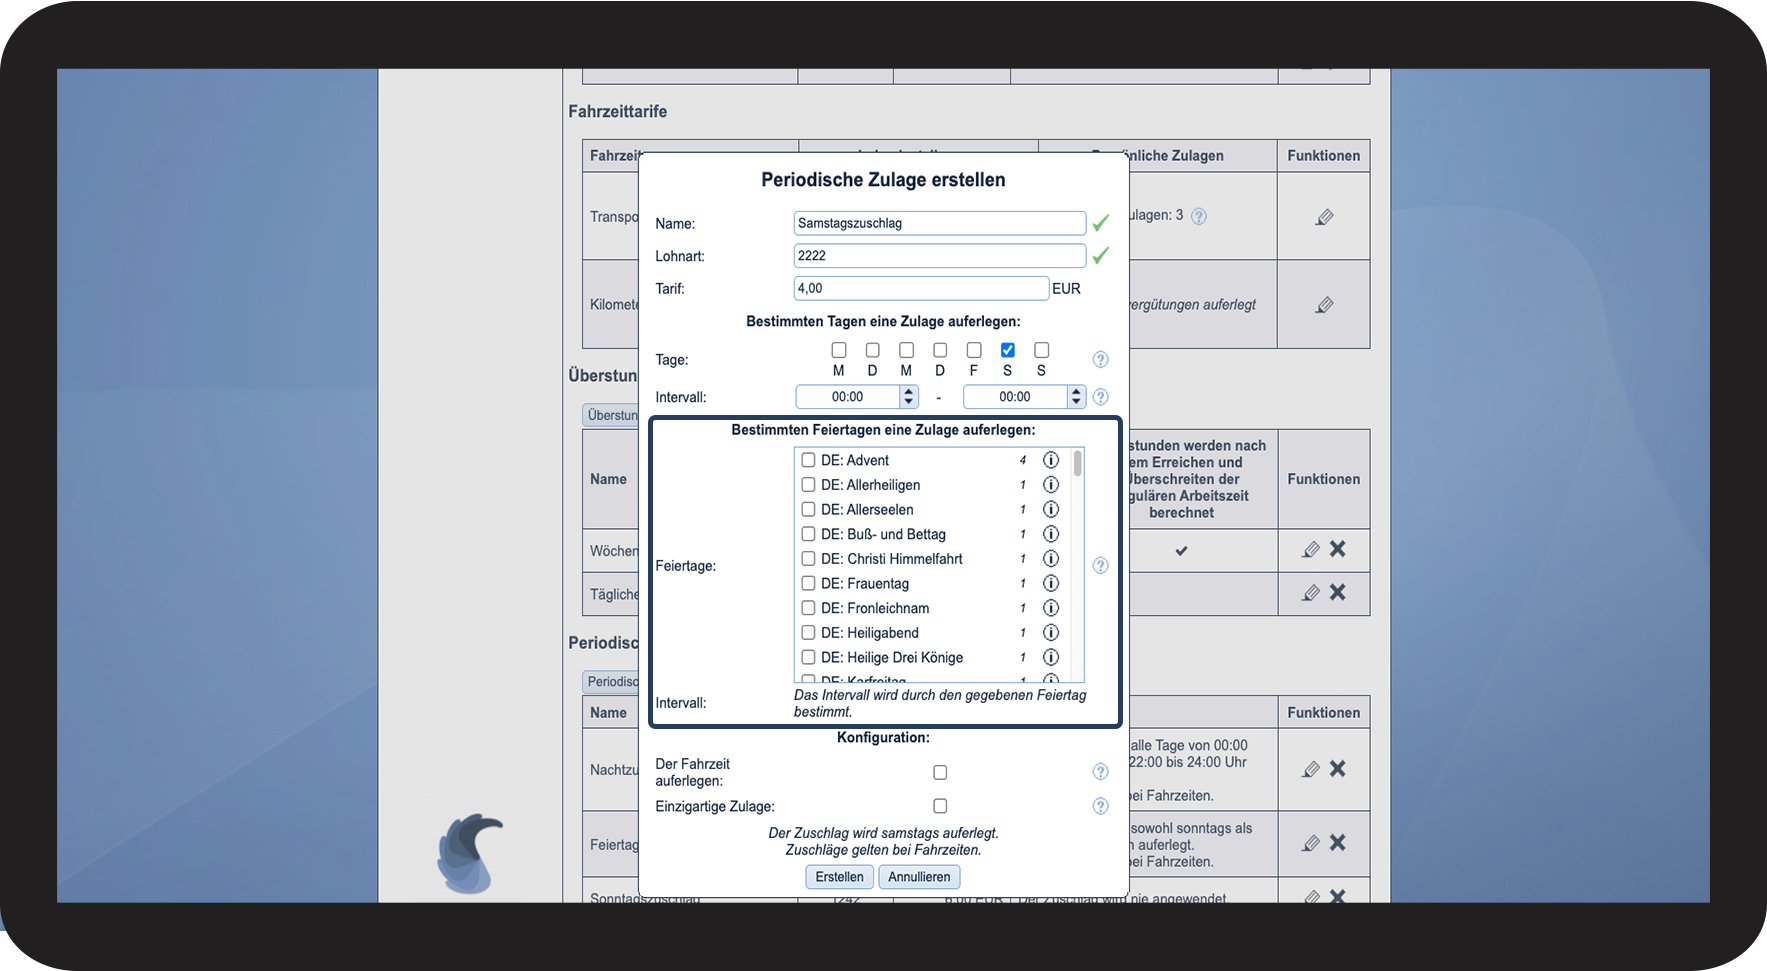Check the Monday (M) day checkbox
This screenshot has height=971, width=1767.
point(839,350)
